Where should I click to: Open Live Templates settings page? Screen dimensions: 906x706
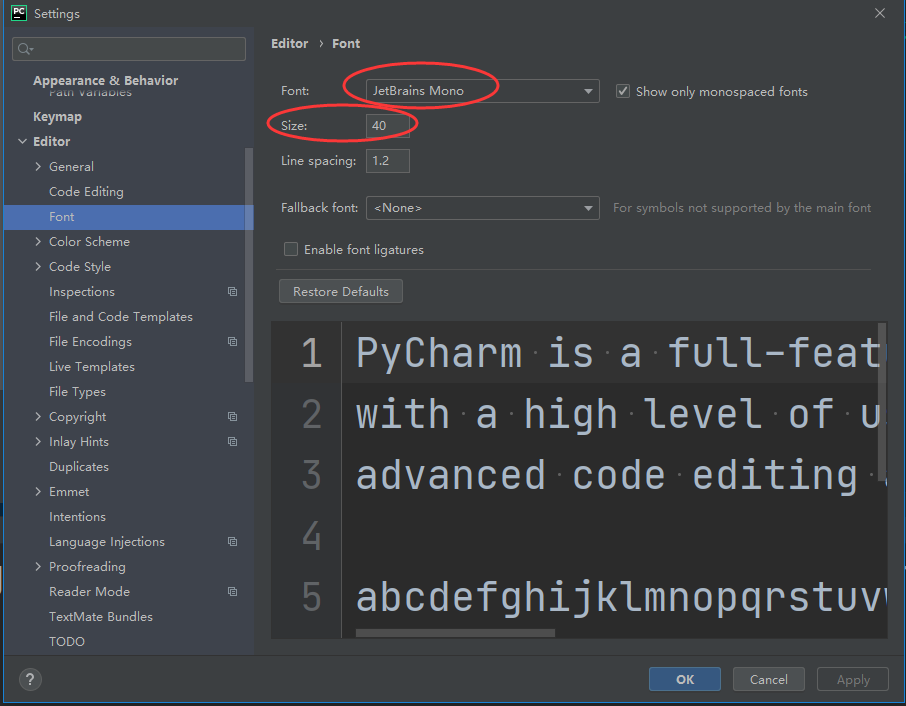pos(92,367)
